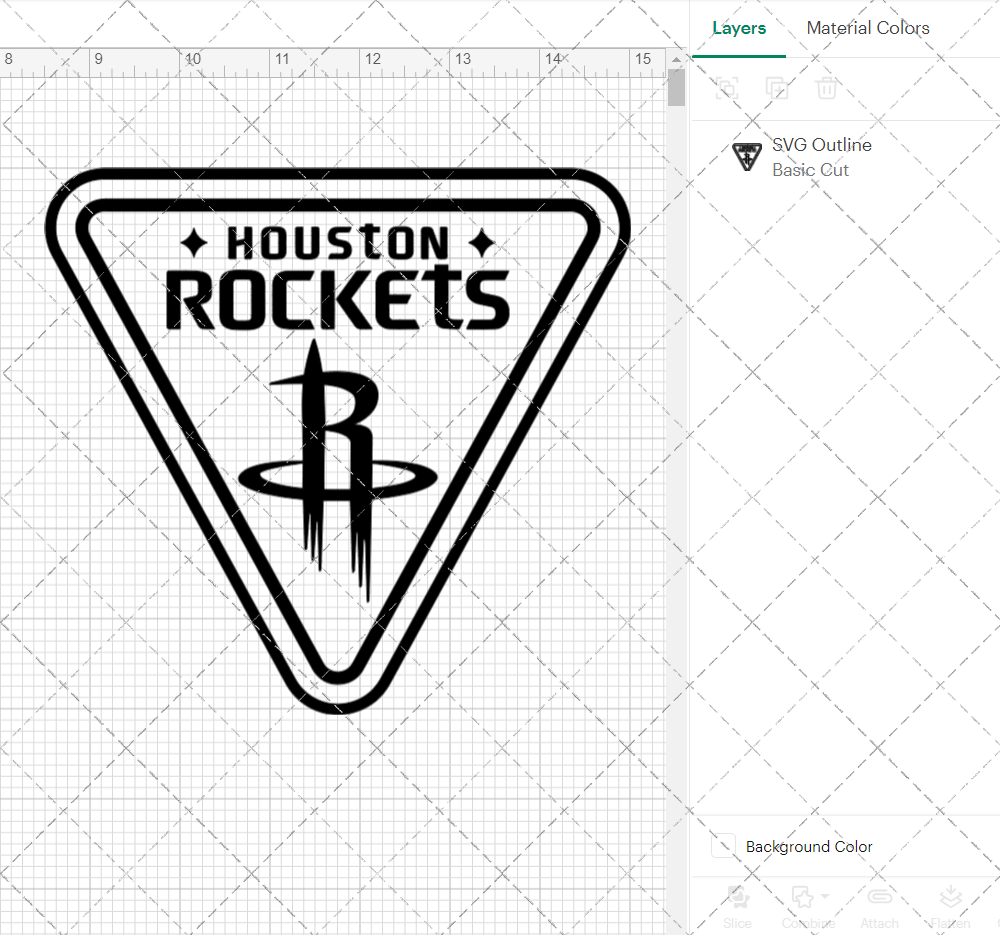Open the Material Colors tab
This screenshot has width=1000, height=935.
tap(867, 28)
